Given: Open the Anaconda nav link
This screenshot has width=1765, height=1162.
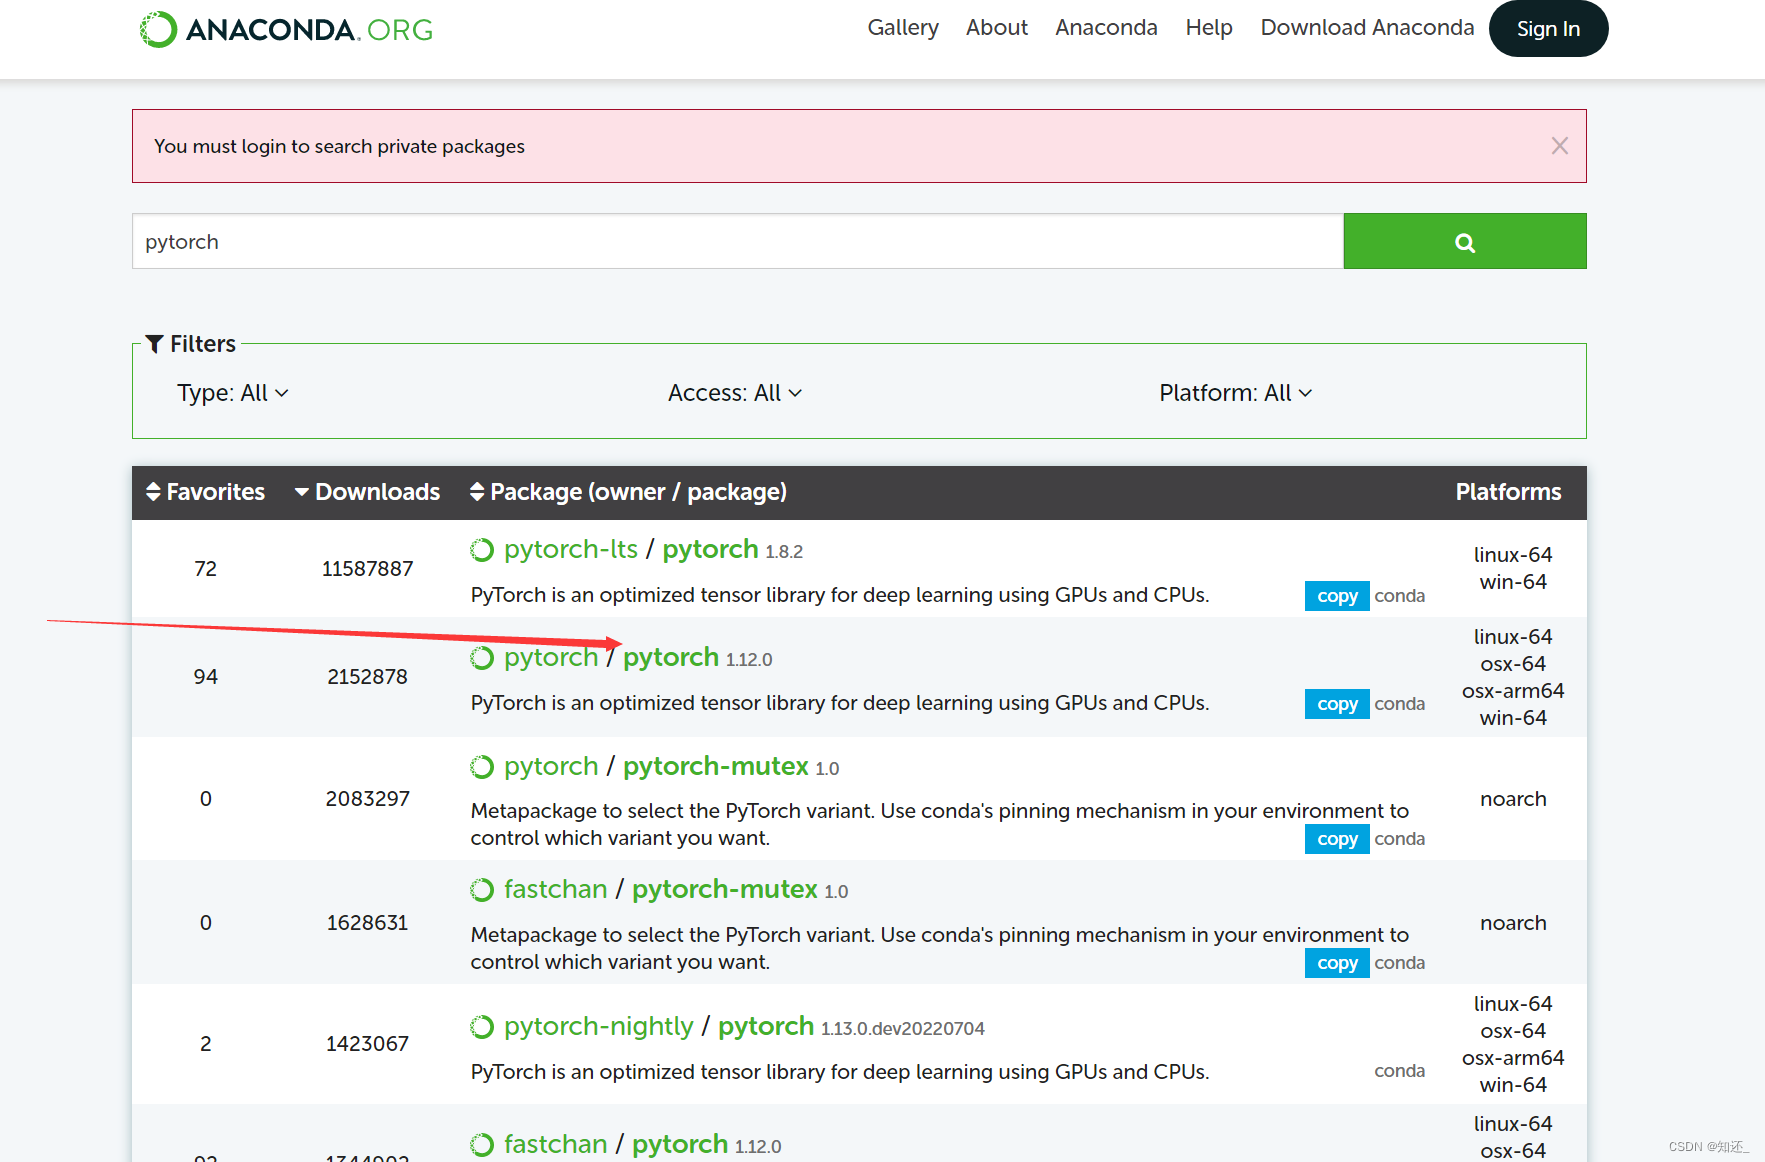Looking at the screenshot, I should (1106, 28).
